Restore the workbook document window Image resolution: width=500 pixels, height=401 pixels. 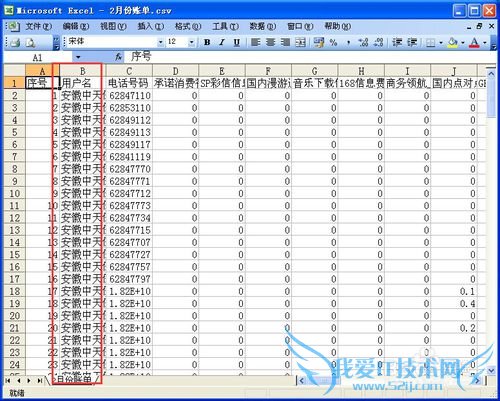pos(480,26)
